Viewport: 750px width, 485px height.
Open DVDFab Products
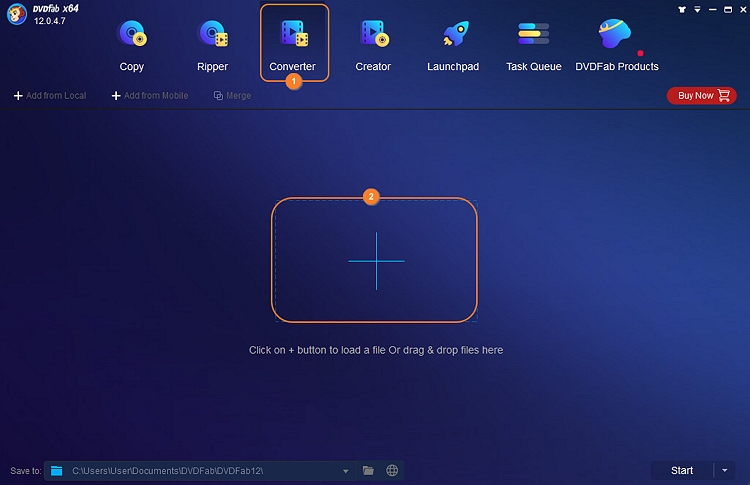pyautogui.click(x=617, y=45)
